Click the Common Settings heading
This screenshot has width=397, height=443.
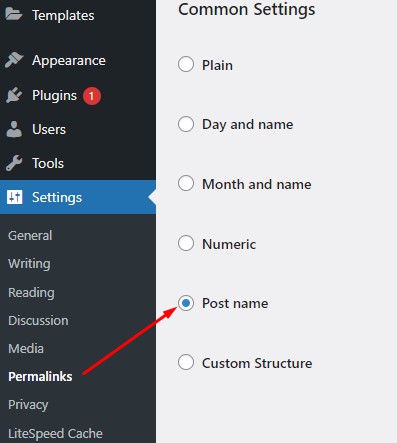[x=247, y=9]
